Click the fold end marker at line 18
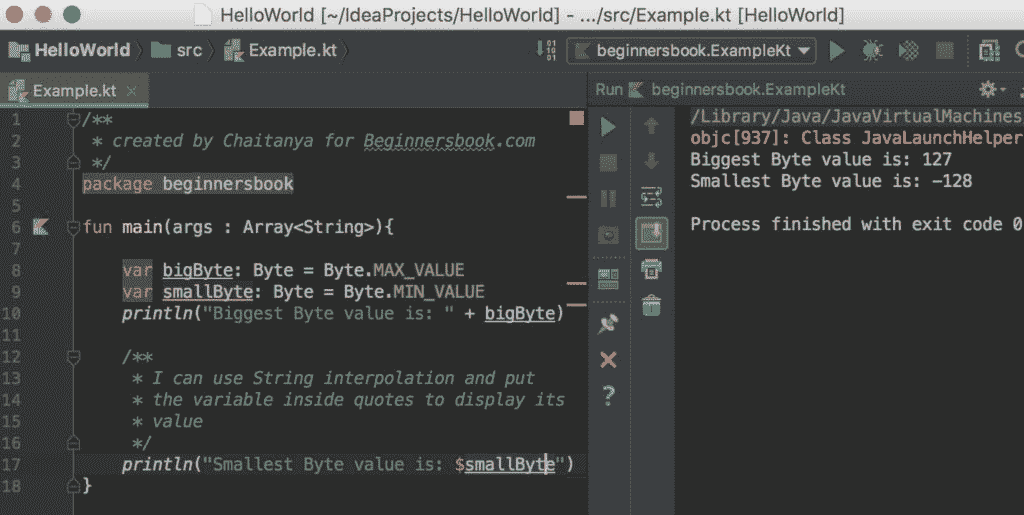The height and width of the screenshot is (515, 1024). coord(73,486)
